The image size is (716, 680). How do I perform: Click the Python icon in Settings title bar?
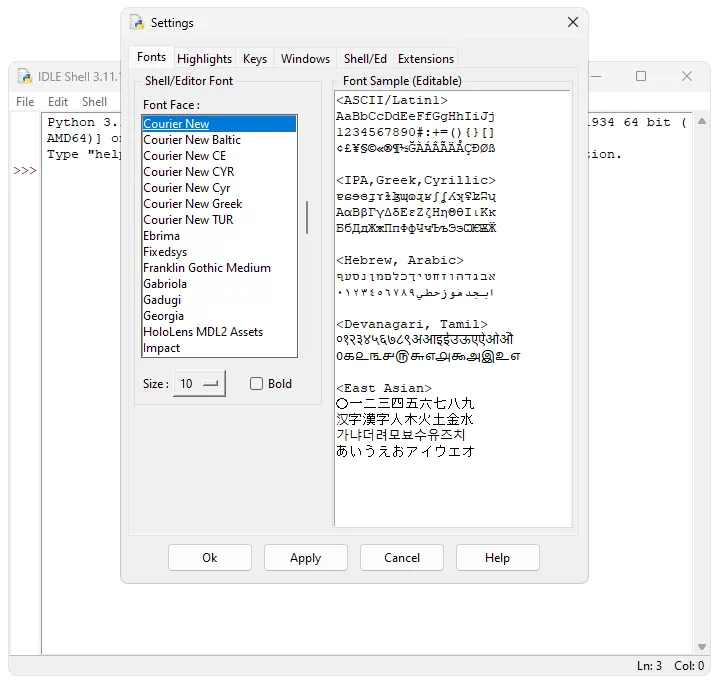point(137,22)
